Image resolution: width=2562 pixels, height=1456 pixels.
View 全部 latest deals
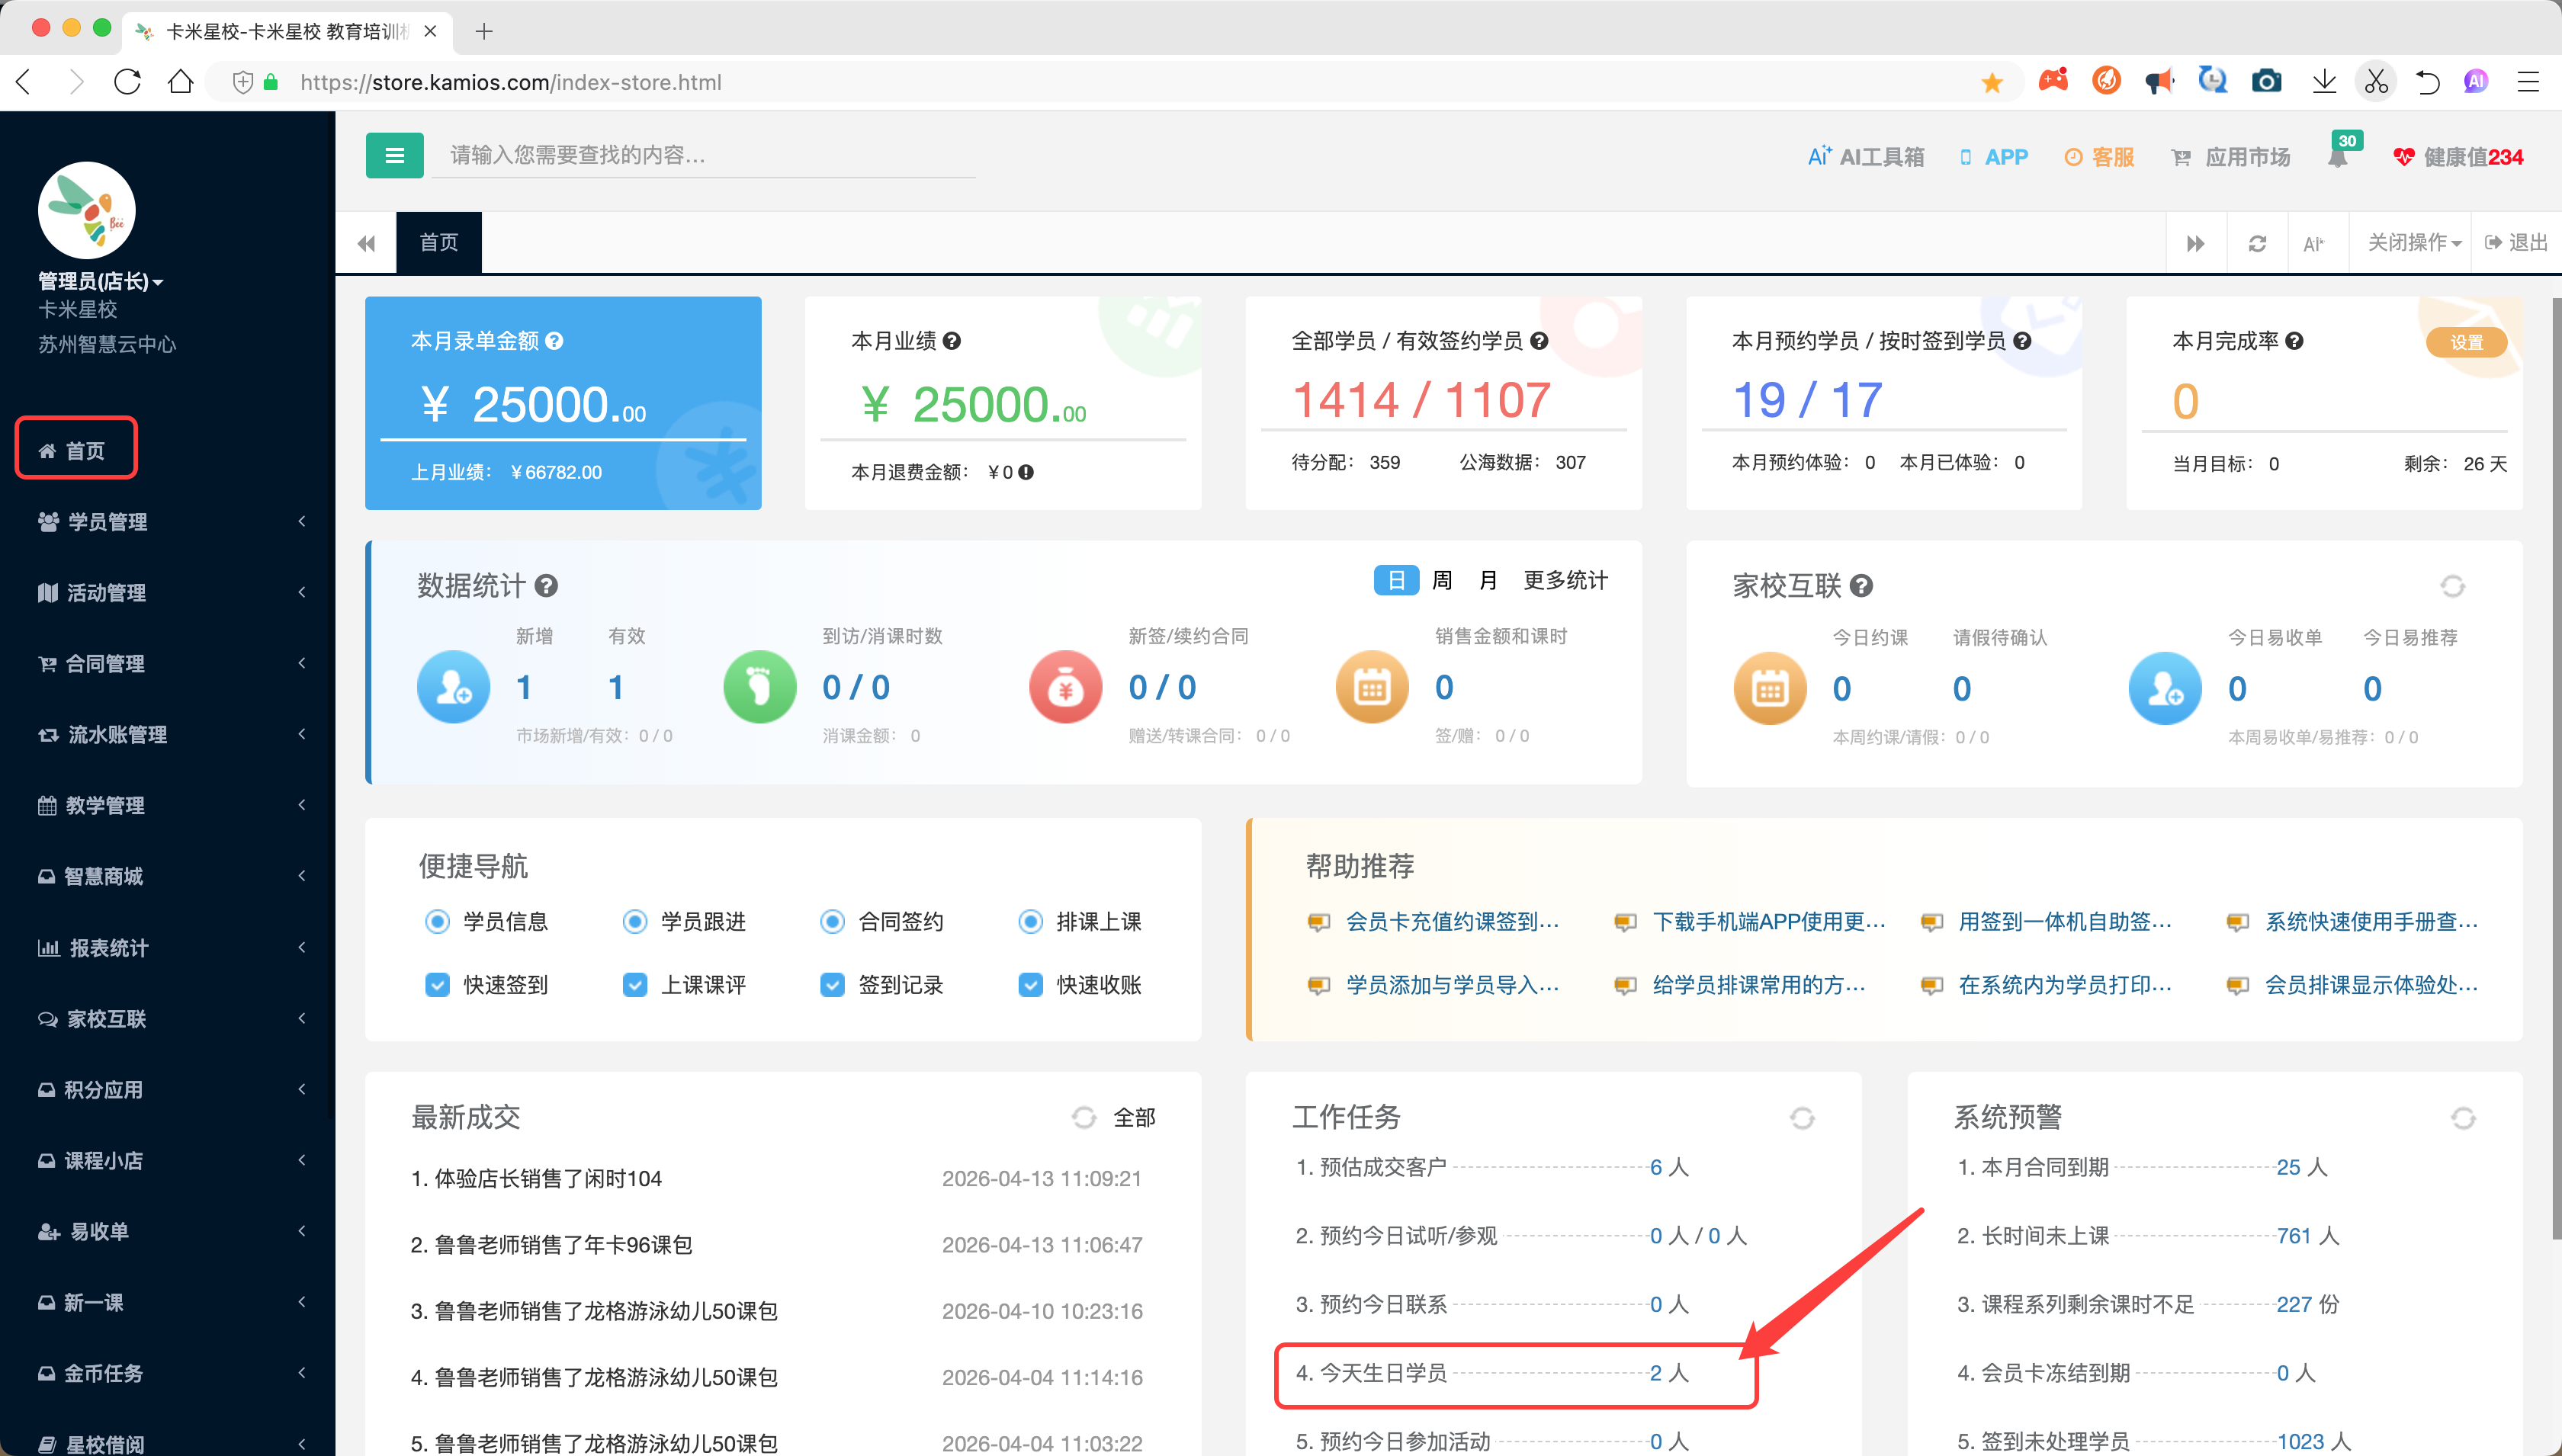click(x=1134, y=1117)
